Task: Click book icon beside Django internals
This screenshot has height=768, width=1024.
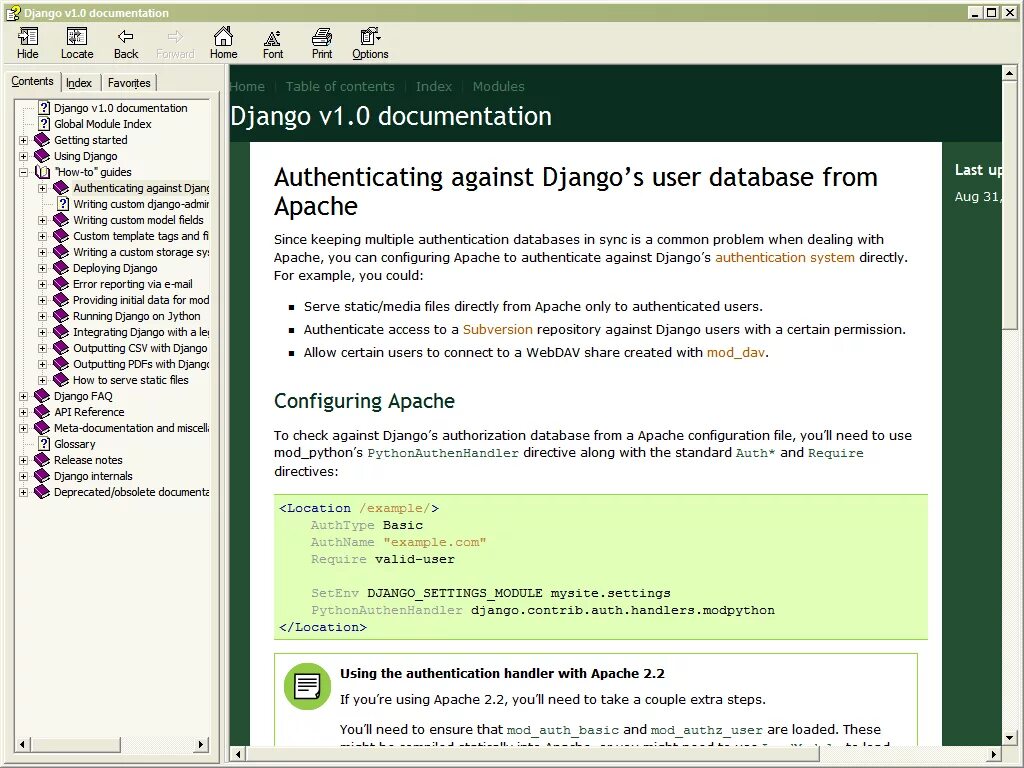Action: (42, 476)
